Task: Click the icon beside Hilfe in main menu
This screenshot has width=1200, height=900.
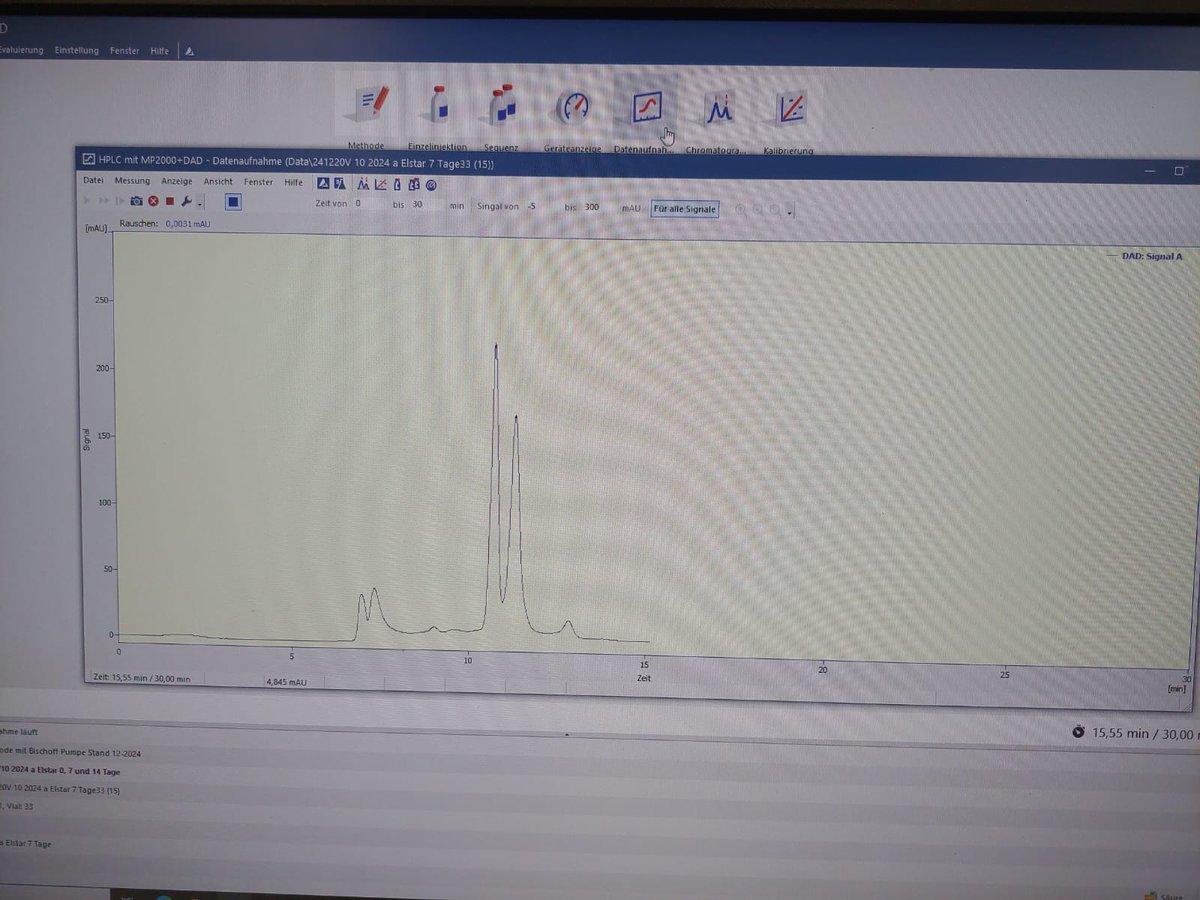Action: click(x=189, y=50)
